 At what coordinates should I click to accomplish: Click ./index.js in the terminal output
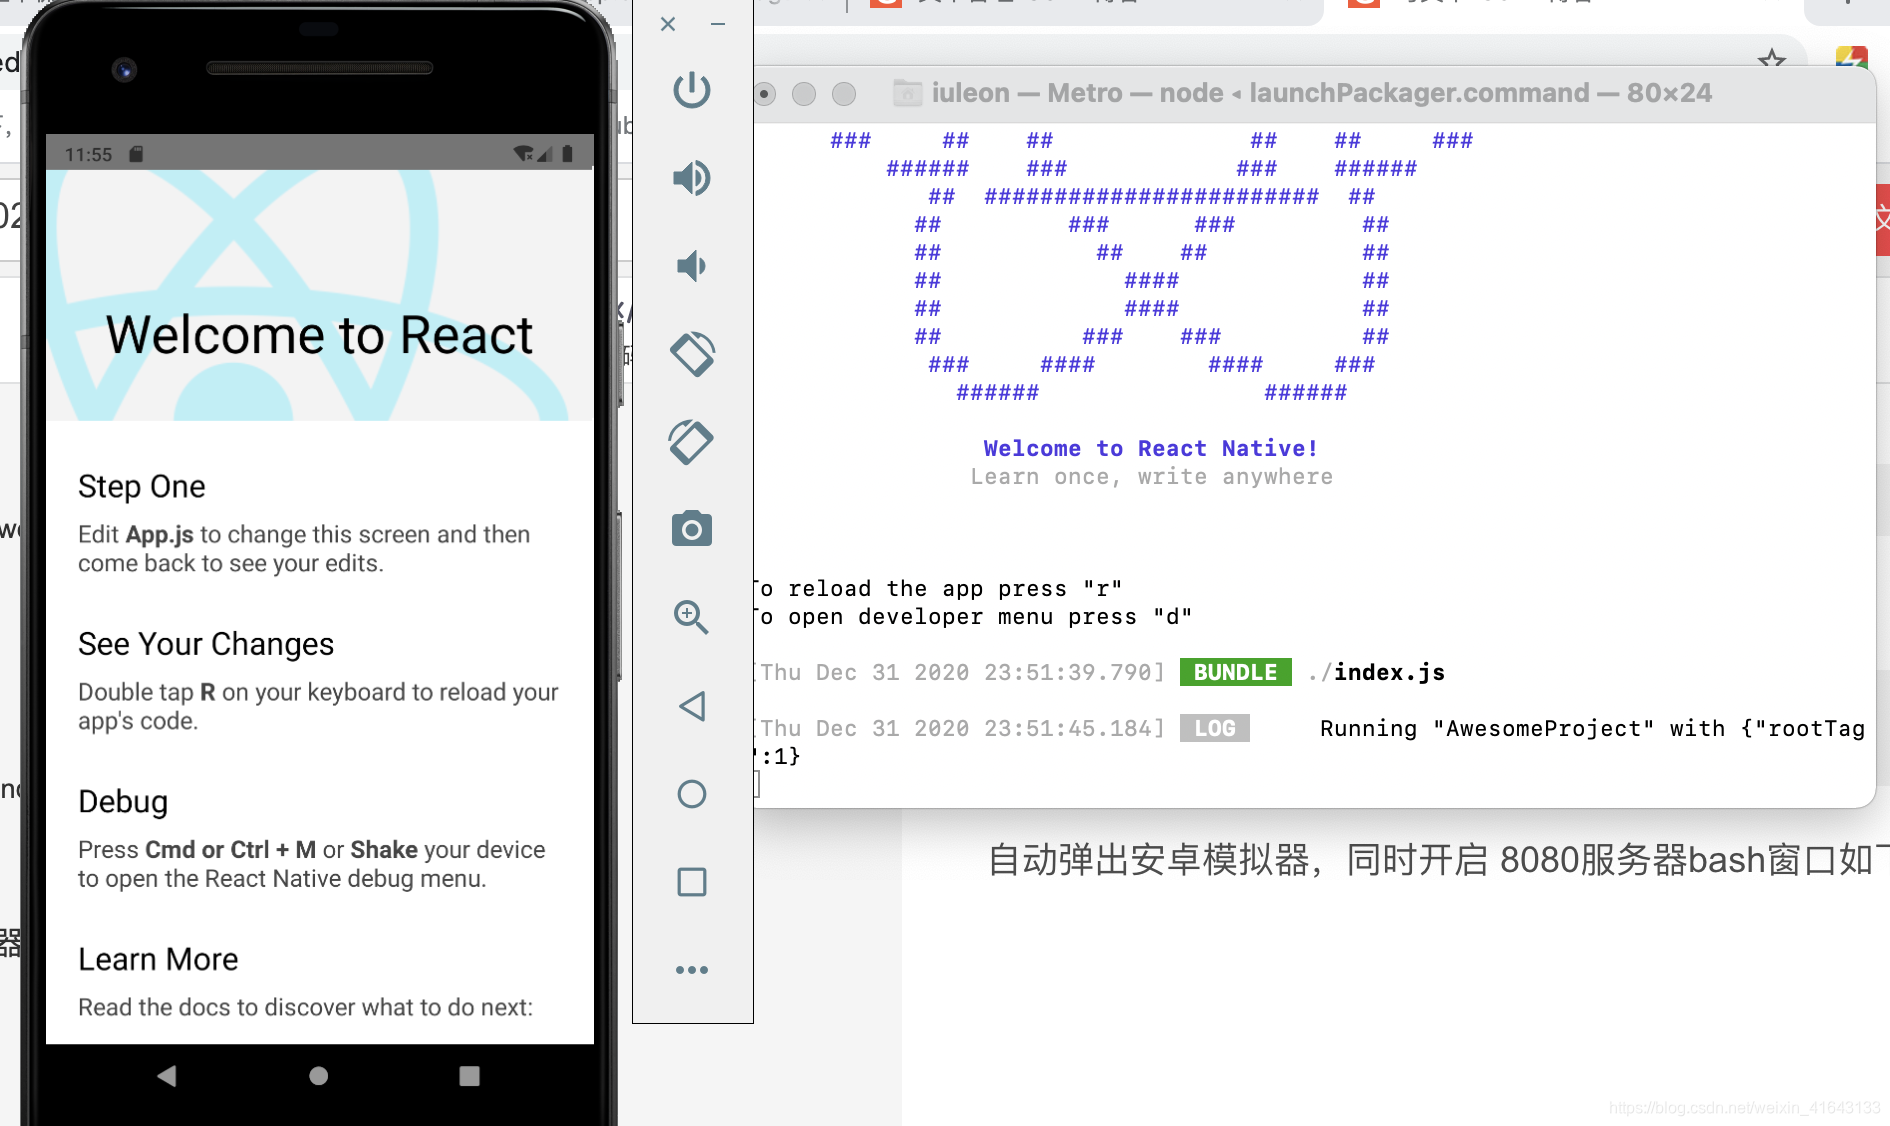click(x=1376, y=673)
